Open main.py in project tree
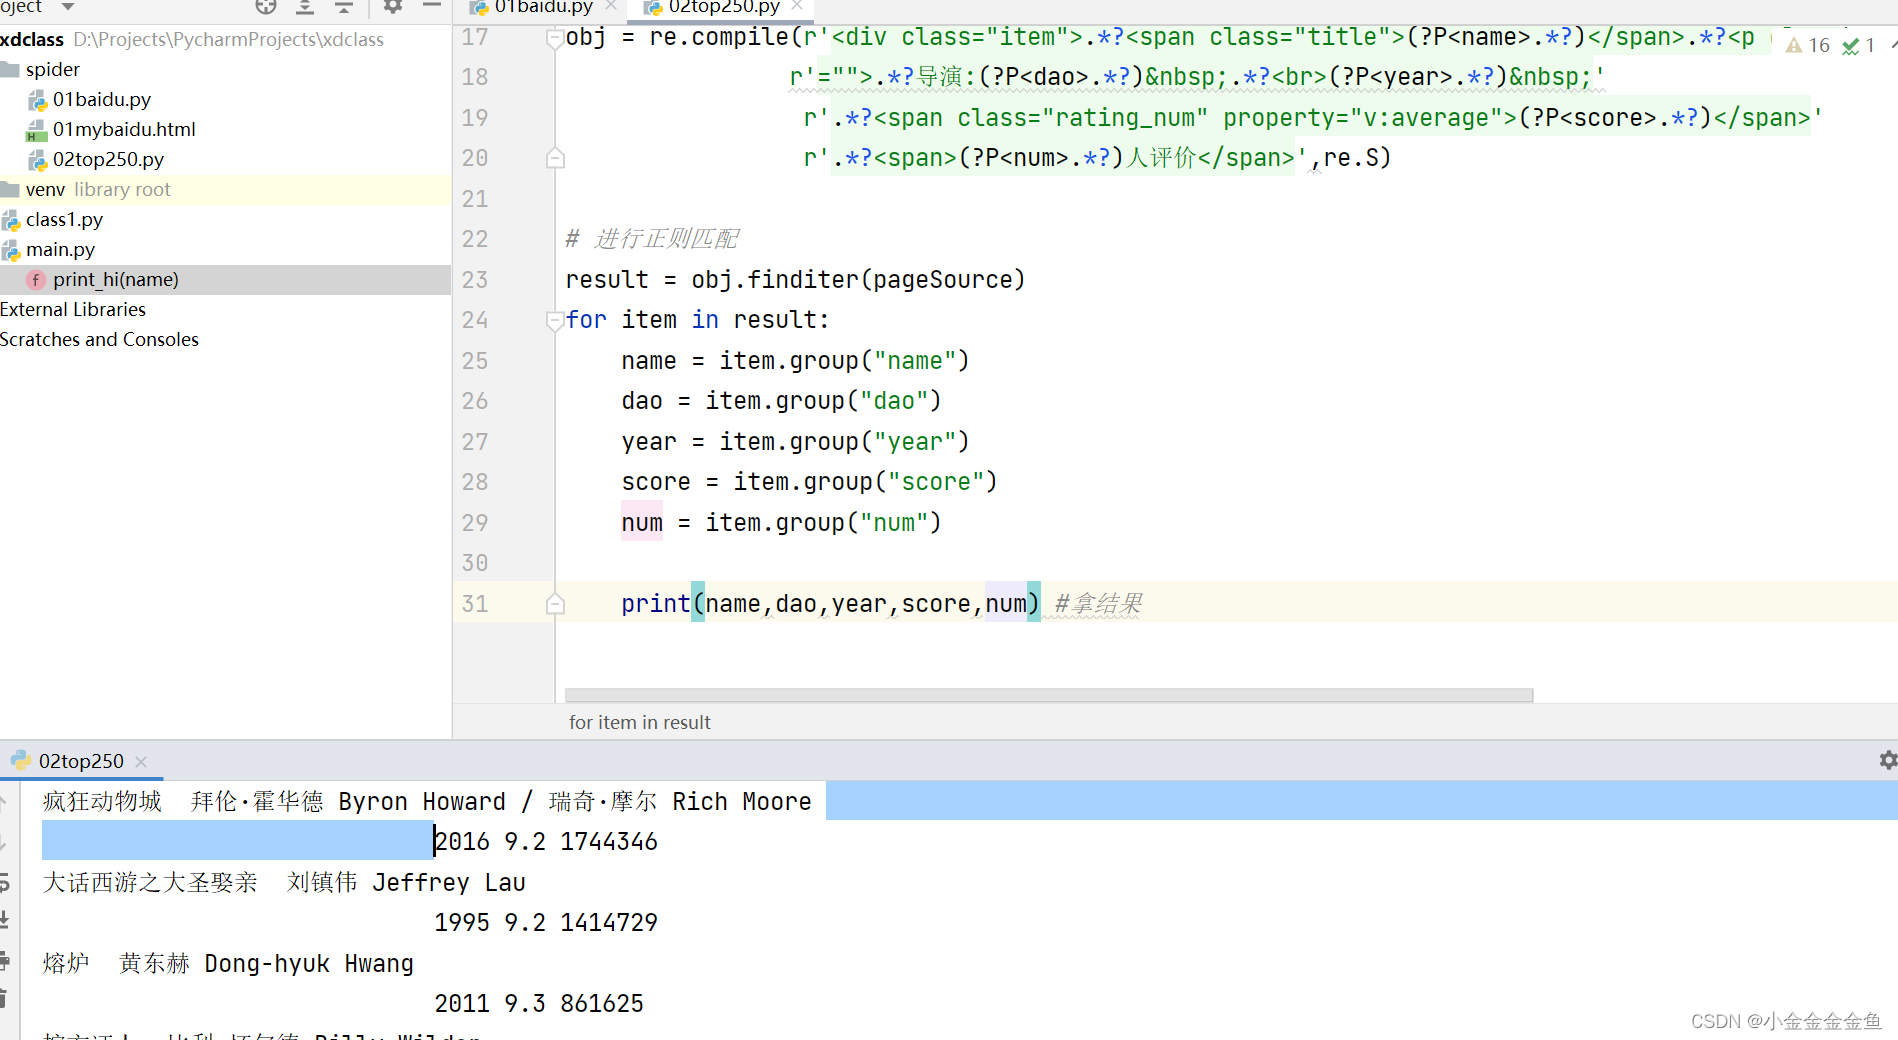This screenshot has width=1898, height=1040. coord(60,249)
